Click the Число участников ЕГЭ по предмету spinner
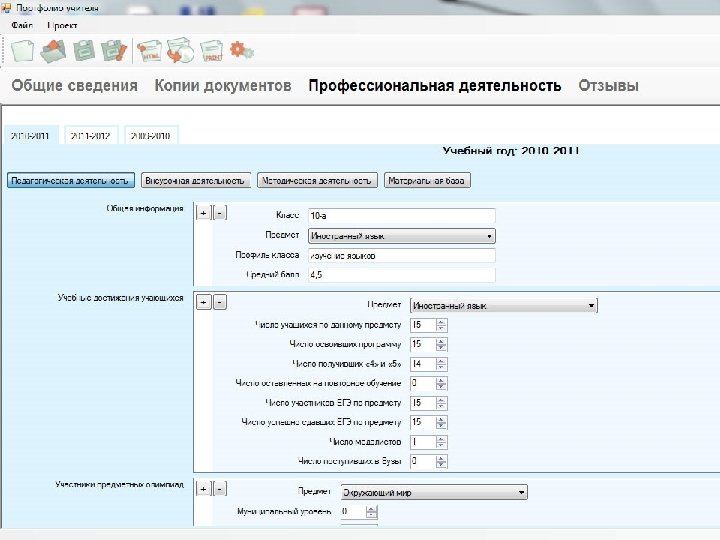This screenshot has height=540, width=720. click(428, 403)
